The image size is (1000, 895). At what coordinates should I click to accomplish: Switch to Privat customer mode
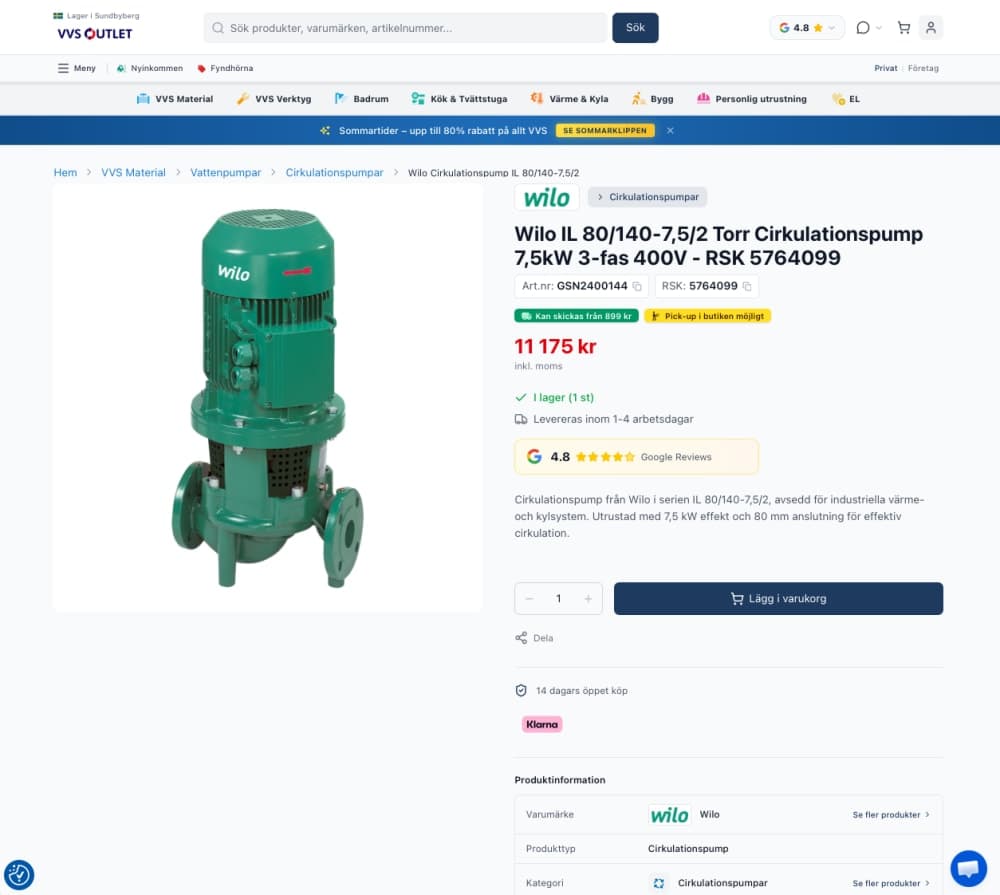pos(885,68)
